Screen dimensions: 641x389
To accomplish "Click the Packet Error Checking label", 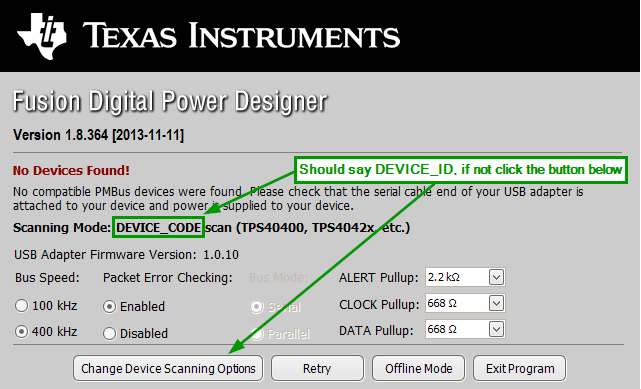I will click(168, 278).
